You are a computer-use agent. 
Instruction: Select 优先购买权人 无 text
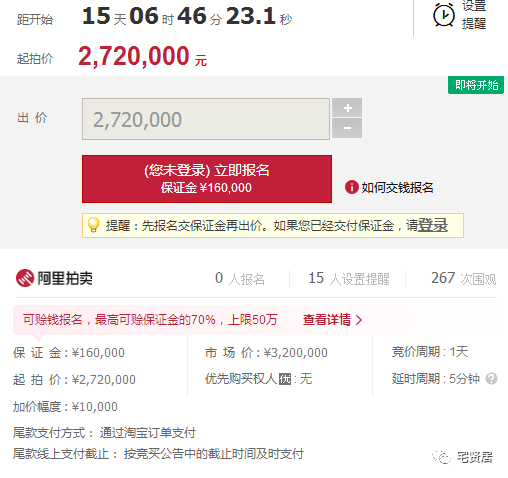(258, 379)
